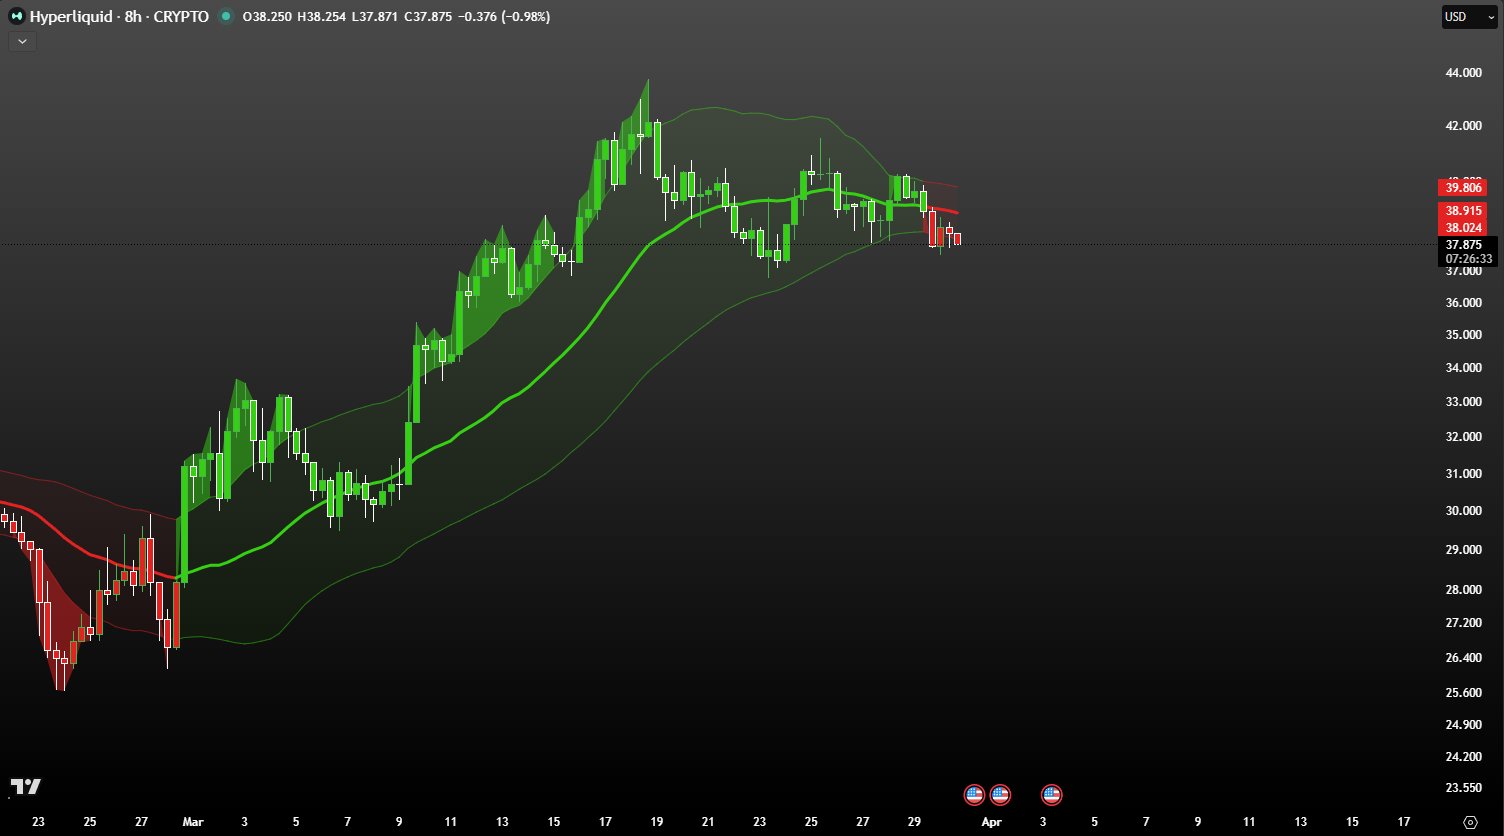Click the 44.000 price axis label
1504x836 pixels.
click(1463, 73)
